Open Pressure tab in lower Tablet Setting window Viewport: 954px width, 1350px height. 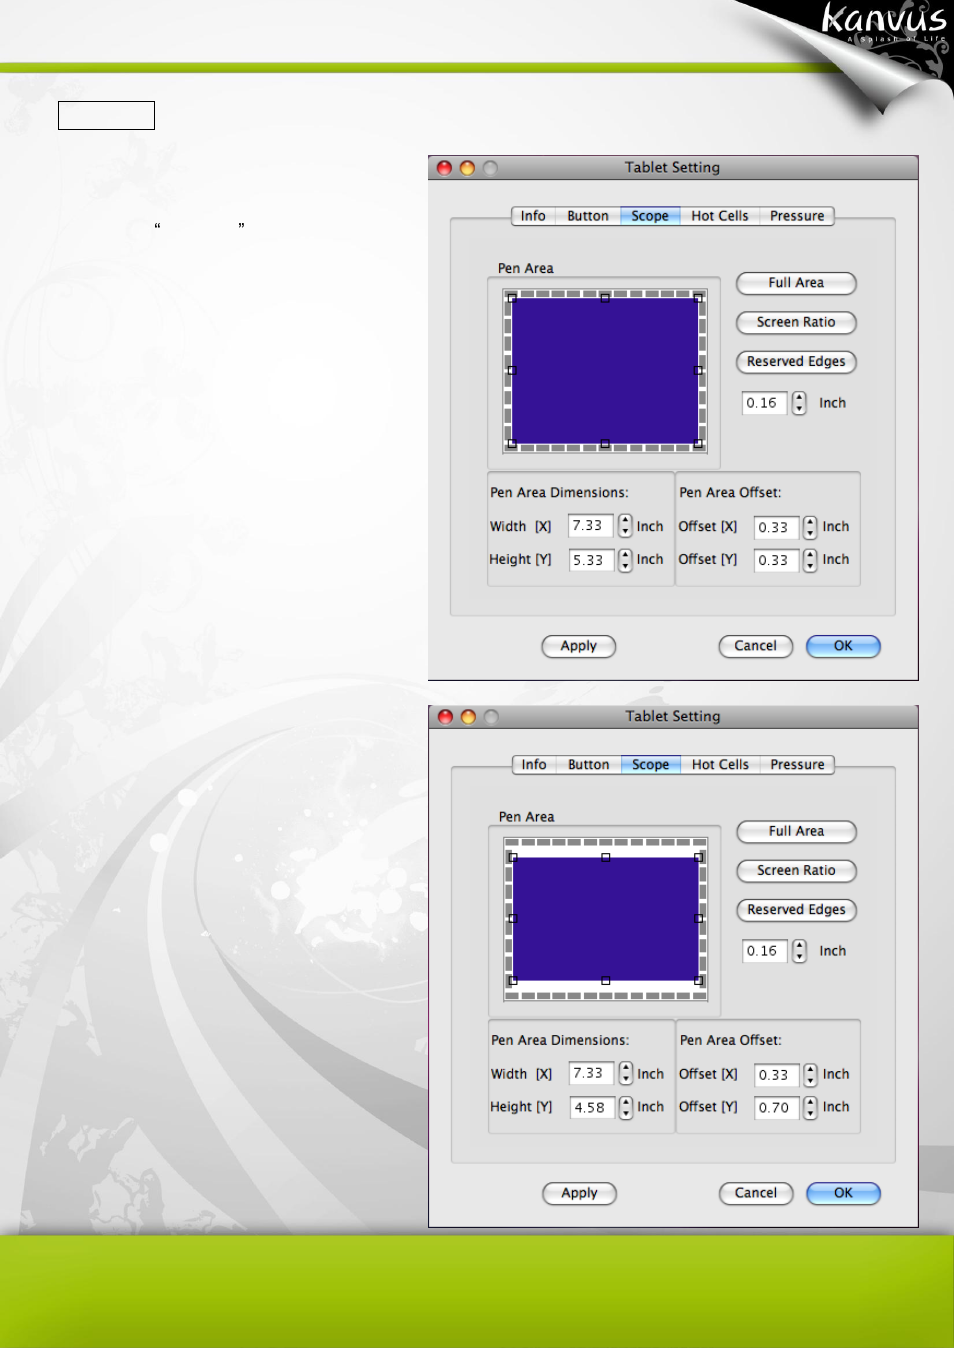point(798,765)
